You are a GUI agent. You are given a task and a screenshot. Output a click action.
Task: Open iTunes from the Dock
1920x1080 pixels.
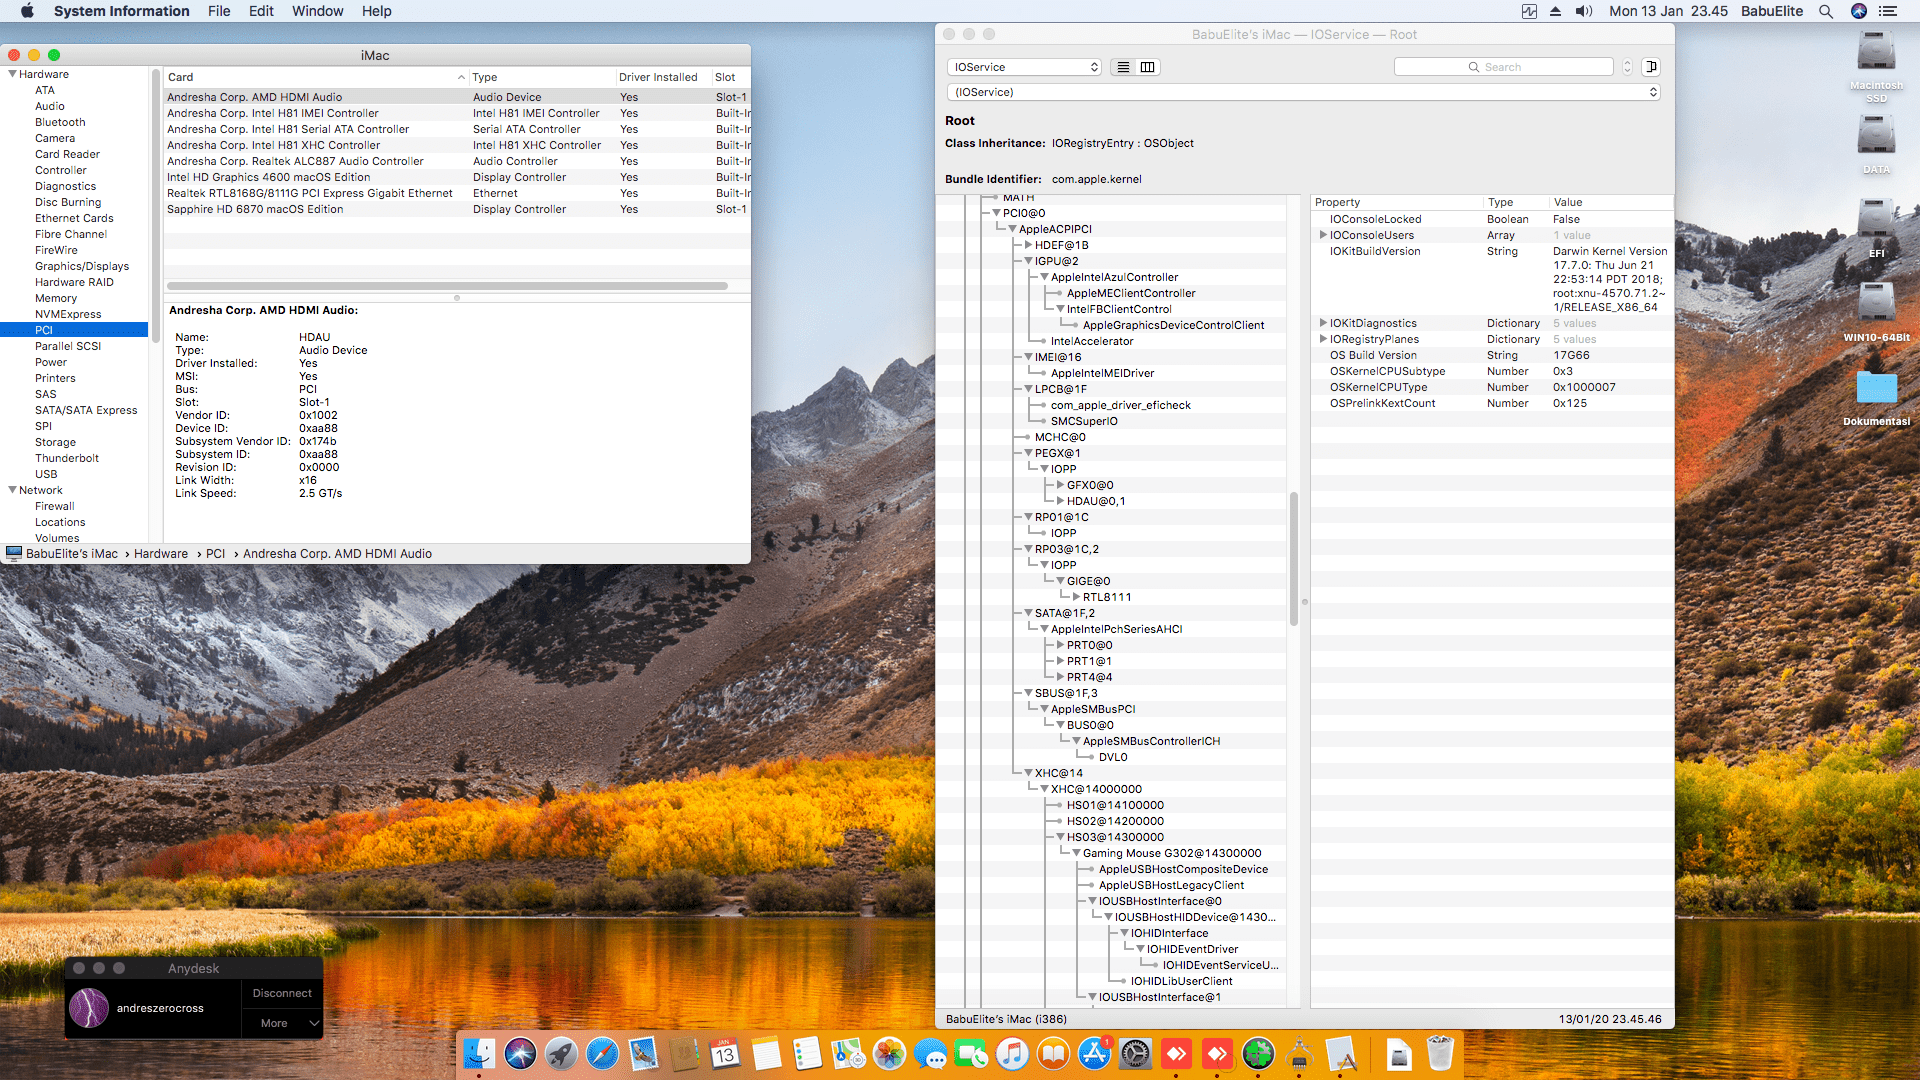point(1013,1055)
